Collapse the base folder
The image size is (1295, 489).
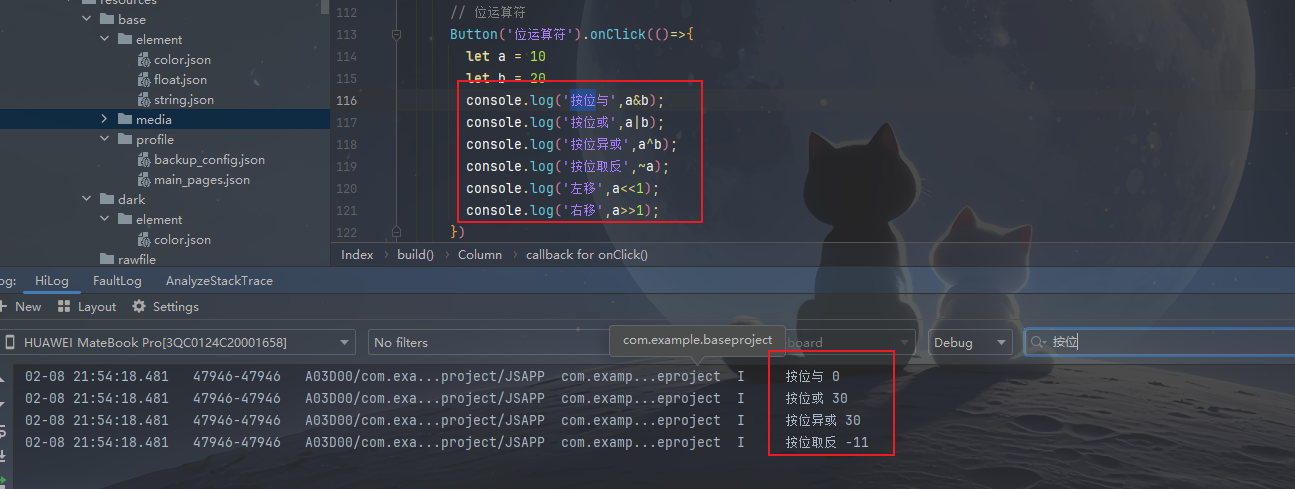point(86,20)
